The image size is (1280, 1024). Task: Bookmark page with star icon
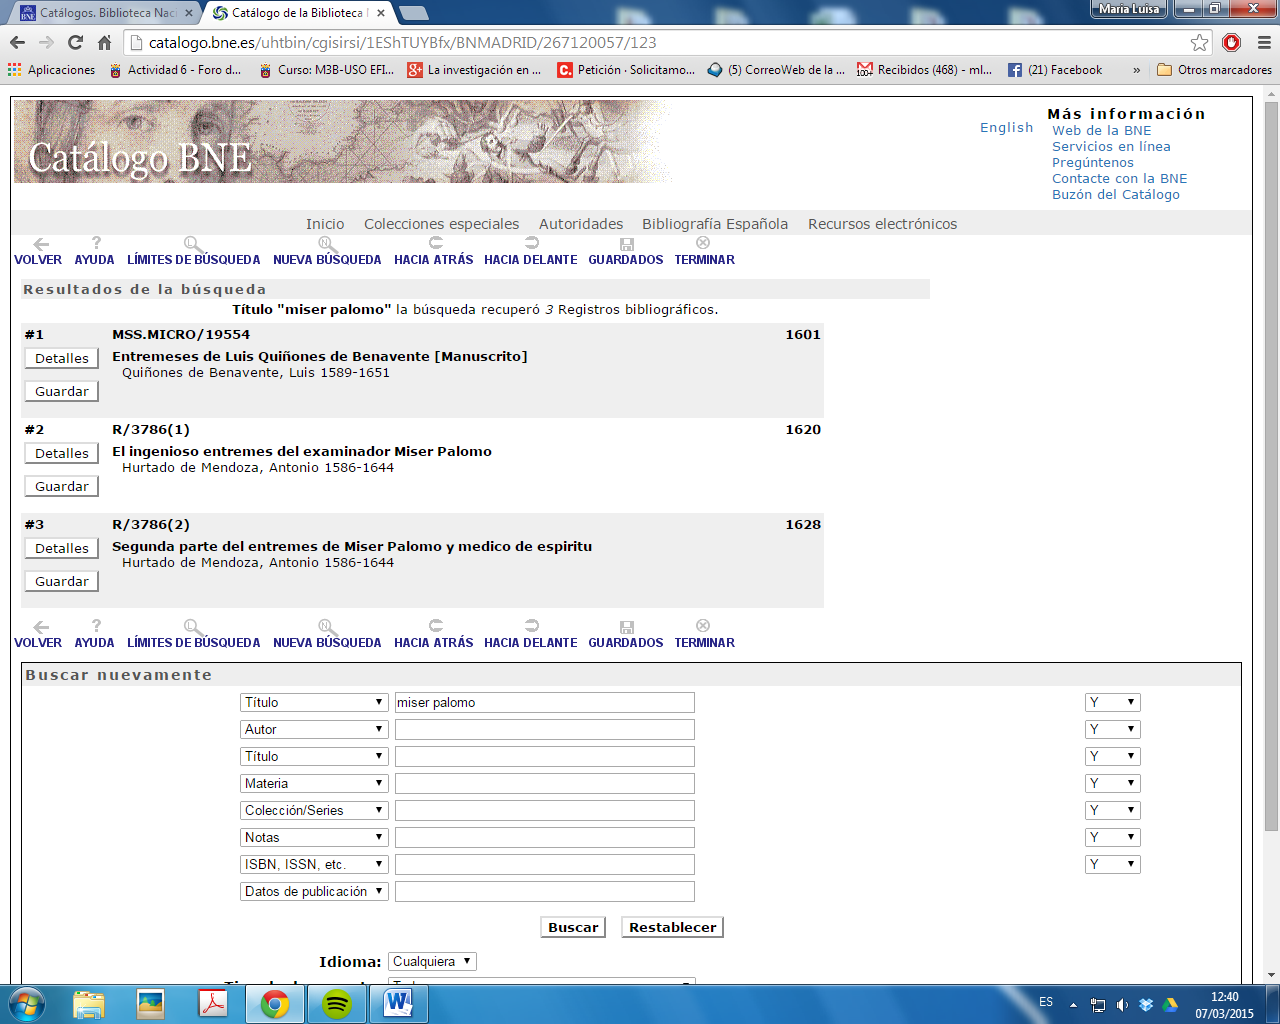pos(1199,42)
